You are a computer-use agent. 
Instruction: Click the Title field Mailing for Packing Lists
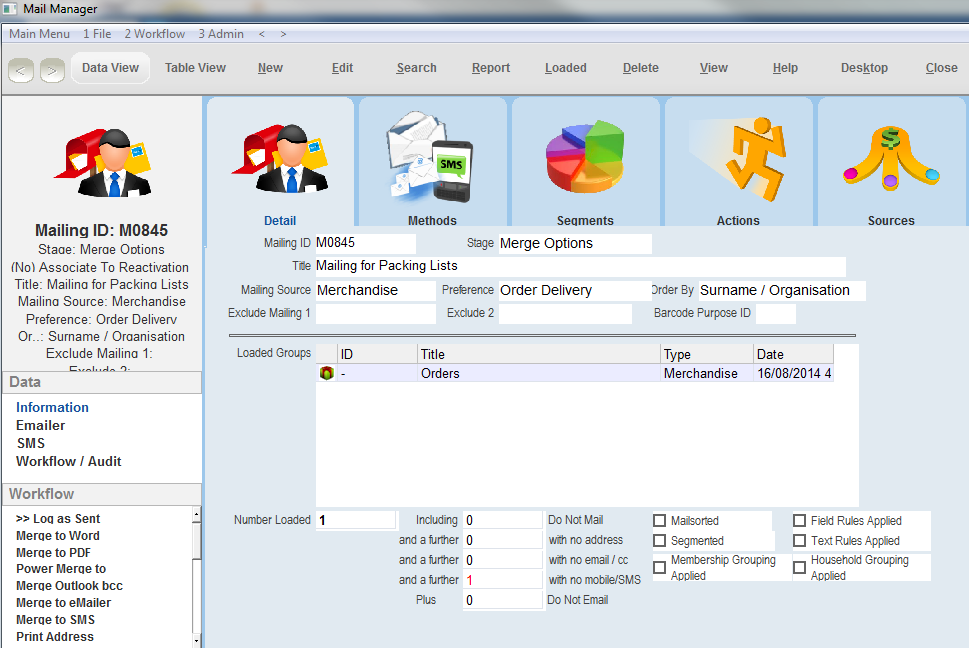click(x=580, y=266)
